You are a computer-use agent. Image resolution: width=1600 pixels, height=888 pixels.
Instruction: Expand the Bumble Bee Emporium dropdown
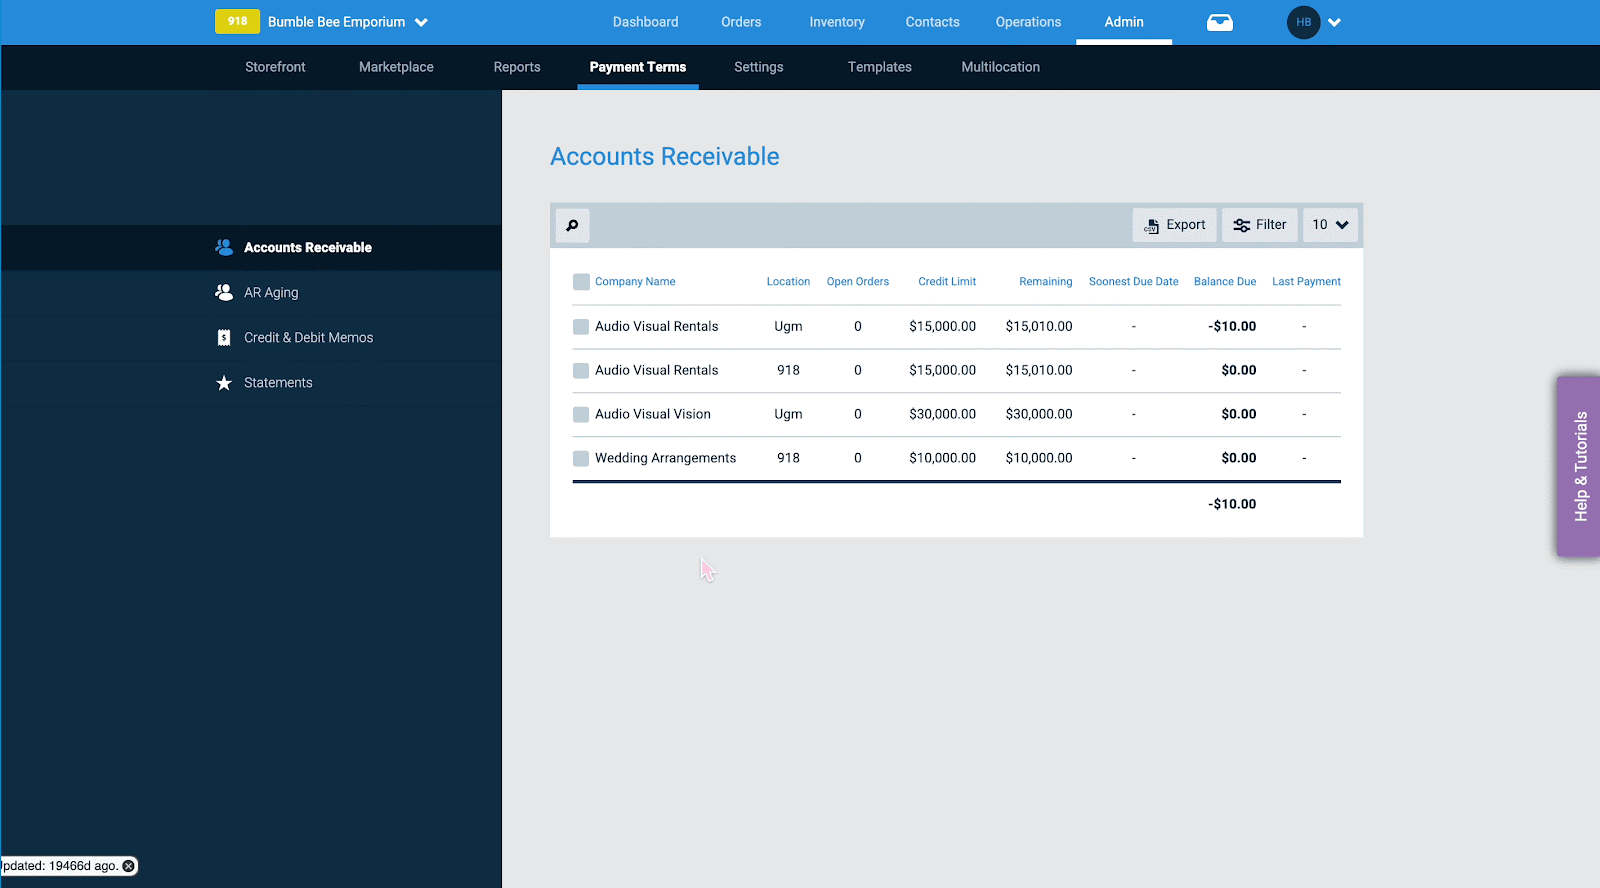click(x=421, y=22)
